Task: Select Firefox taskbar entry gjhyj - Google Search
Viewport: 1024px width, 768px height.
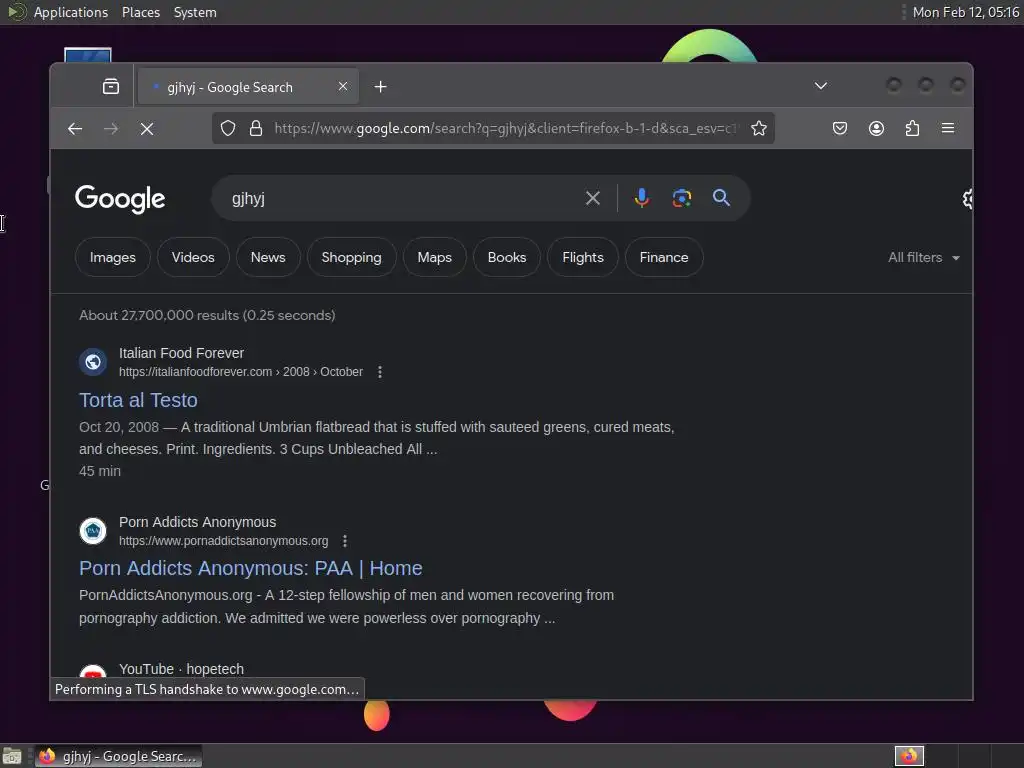Action: coord(118,756)
